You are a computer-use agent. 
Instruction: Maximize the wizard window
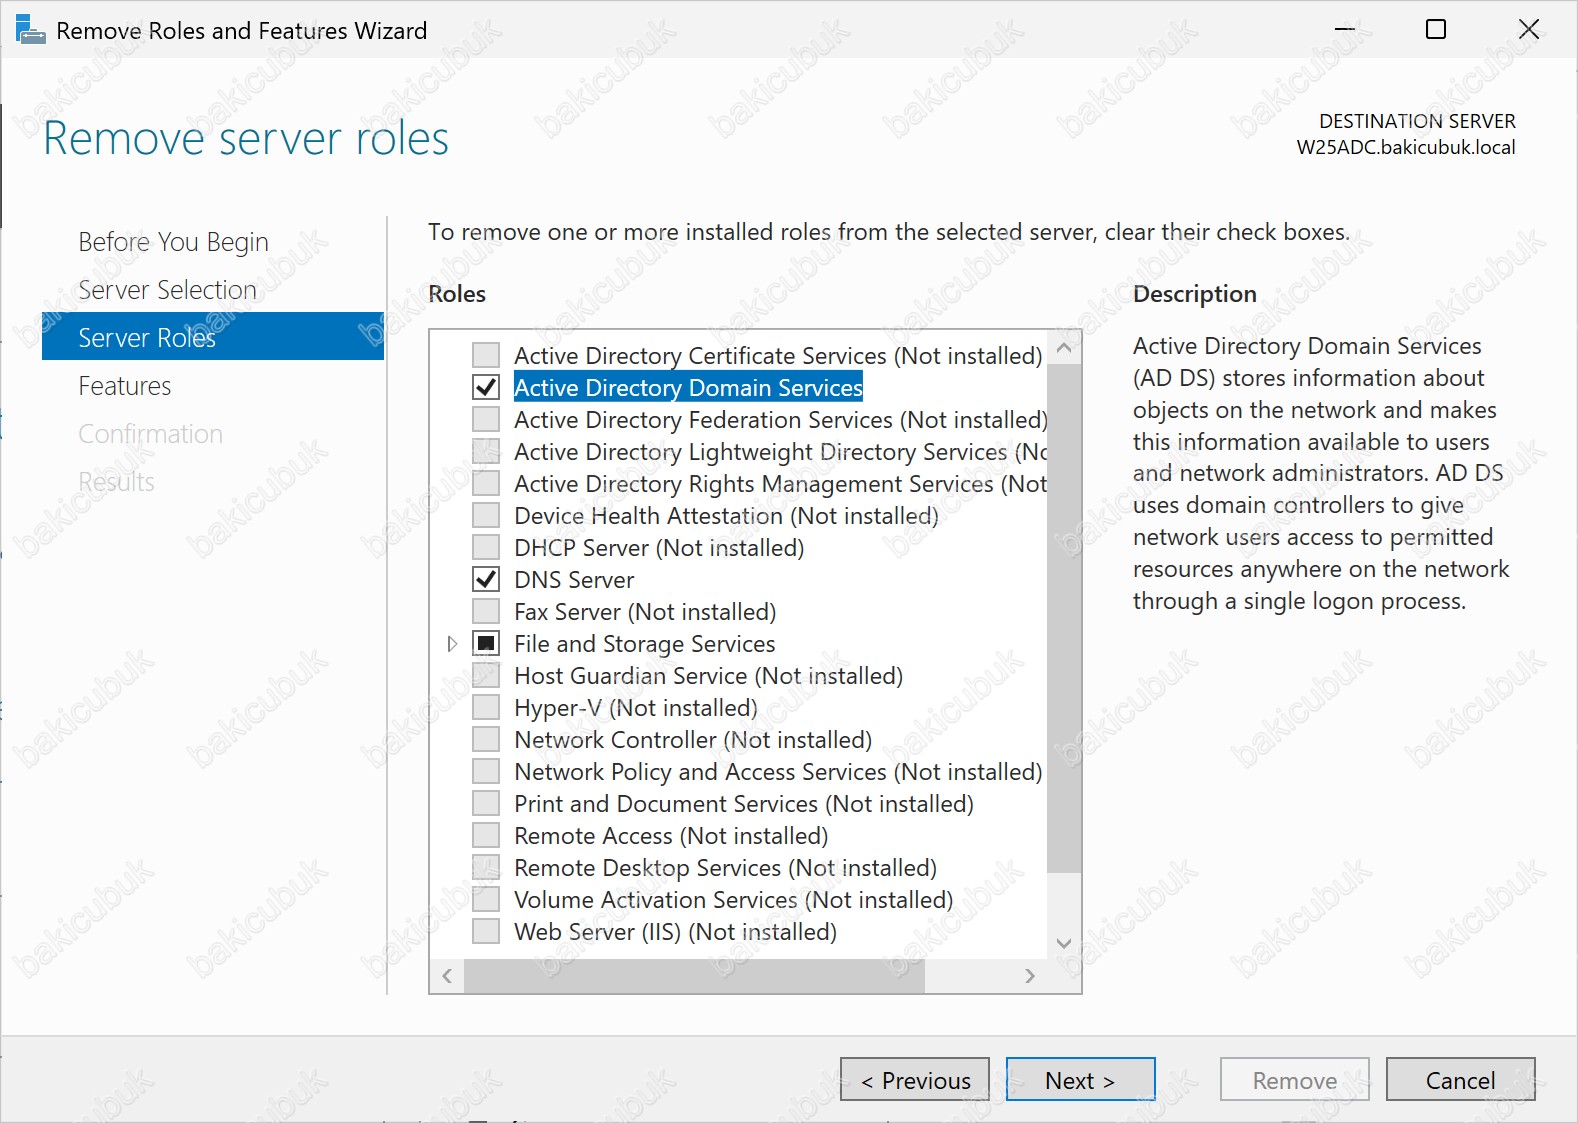(x=1435, y=30)
